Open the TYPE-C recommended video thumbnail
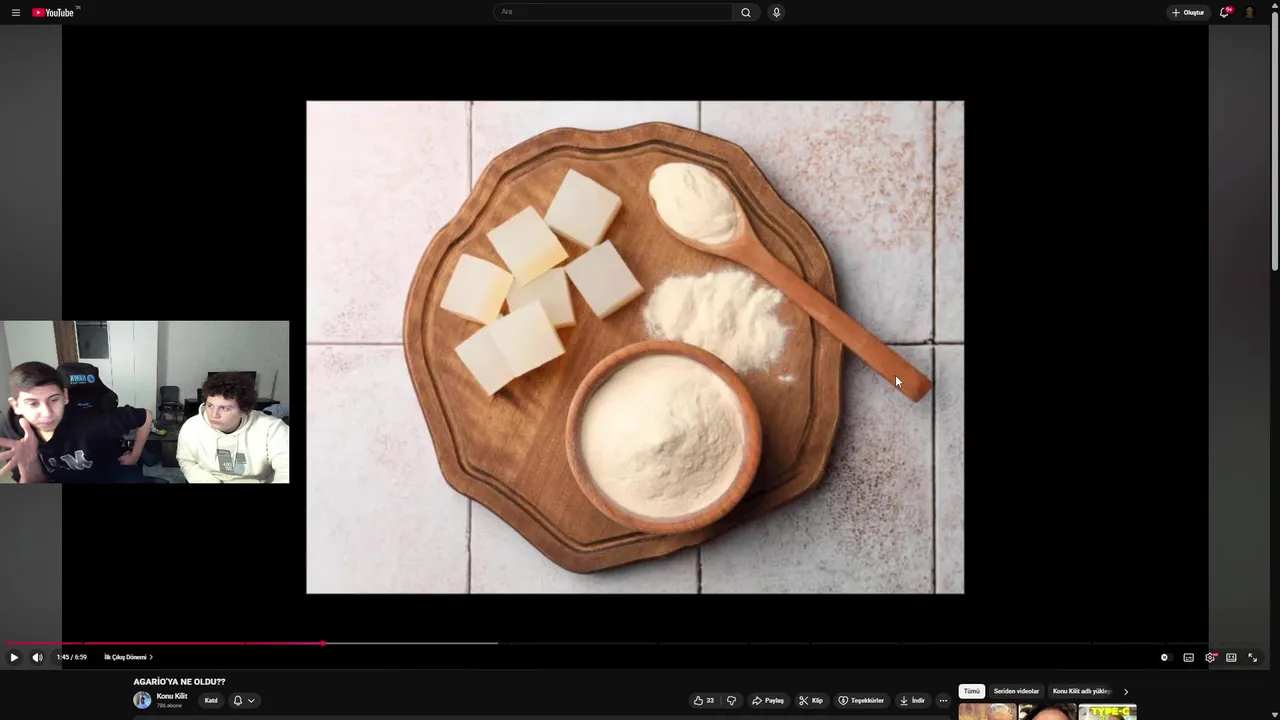 1107,712
